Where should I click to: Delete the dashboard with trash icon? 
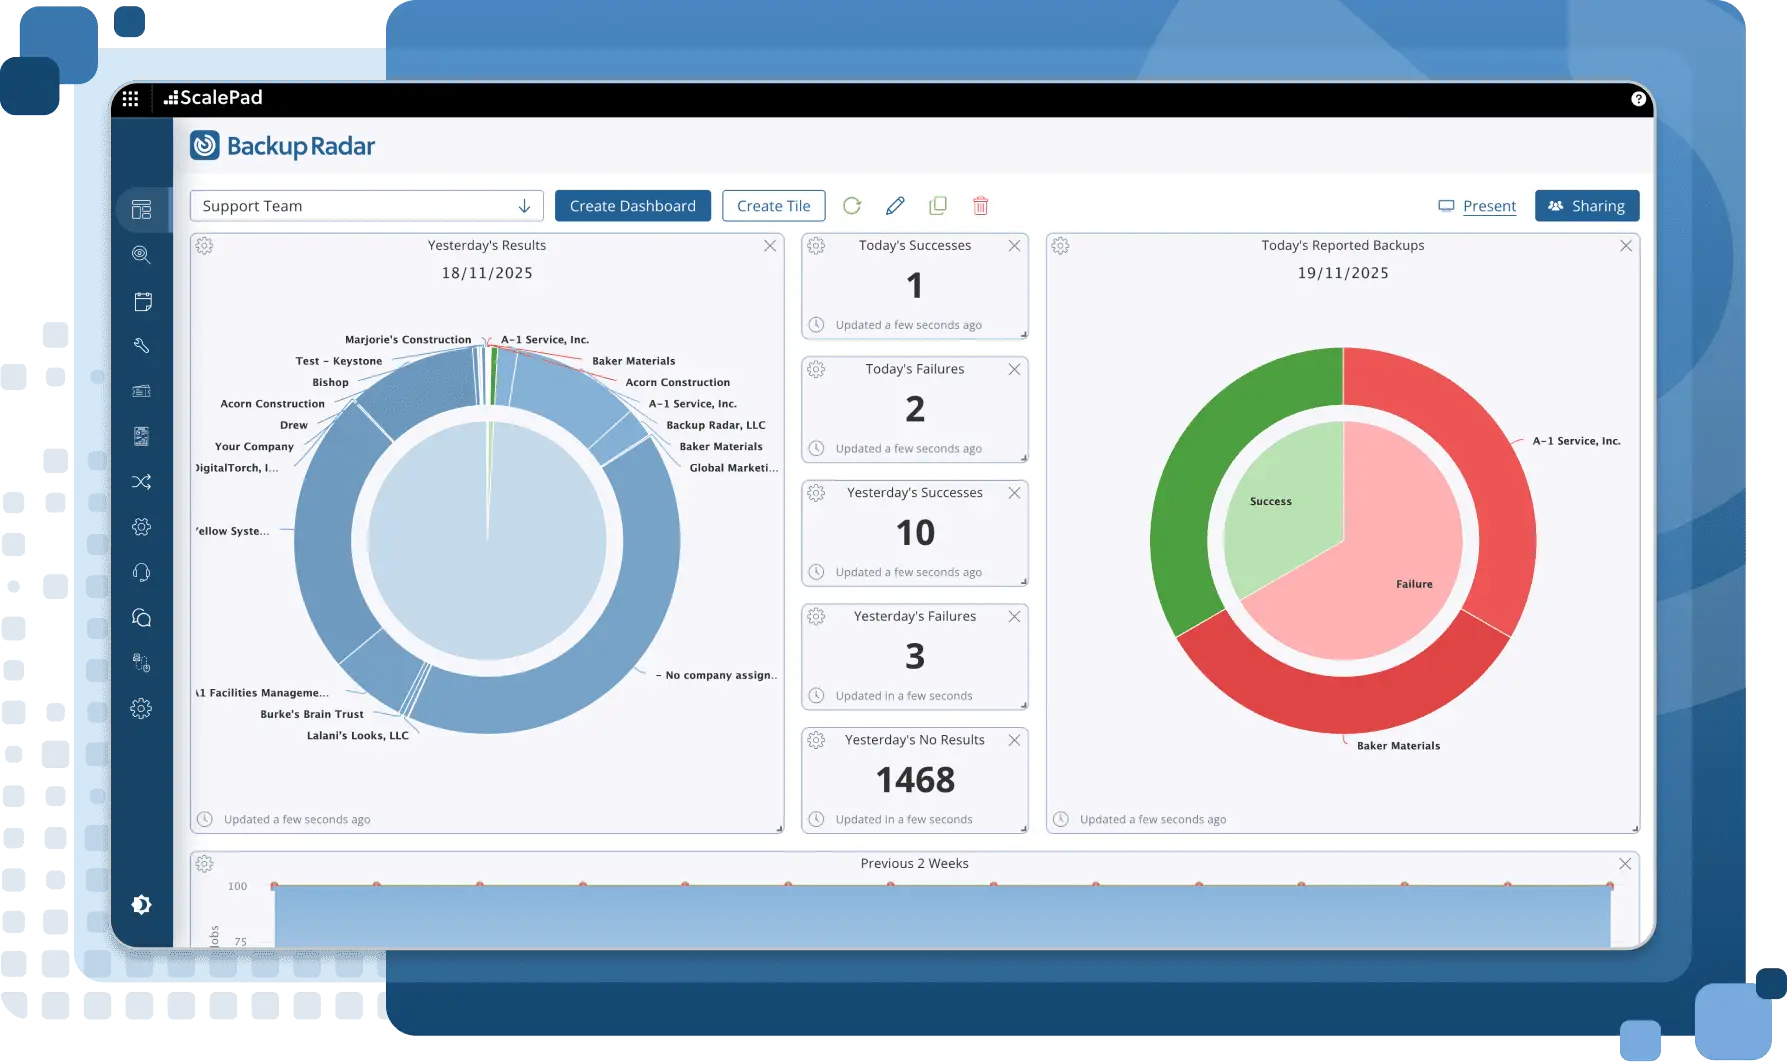tap(981, 206)
